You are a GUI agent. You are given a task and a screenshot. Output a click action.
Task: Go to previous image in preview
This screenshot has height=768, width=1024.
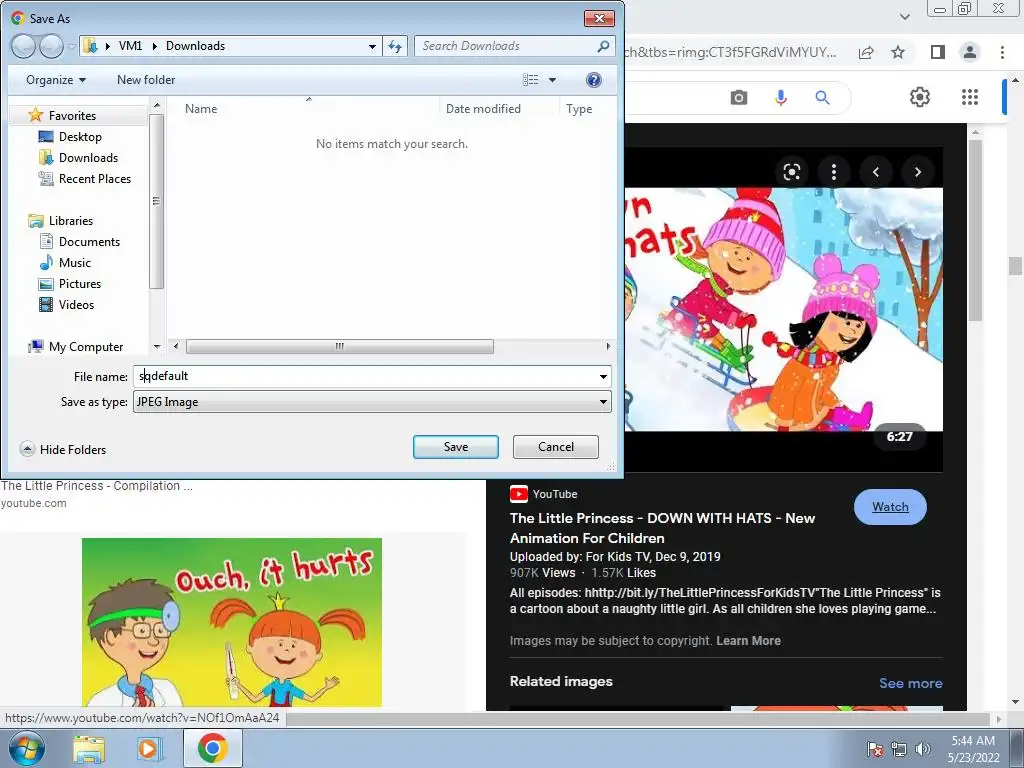(x=876, y=172)
